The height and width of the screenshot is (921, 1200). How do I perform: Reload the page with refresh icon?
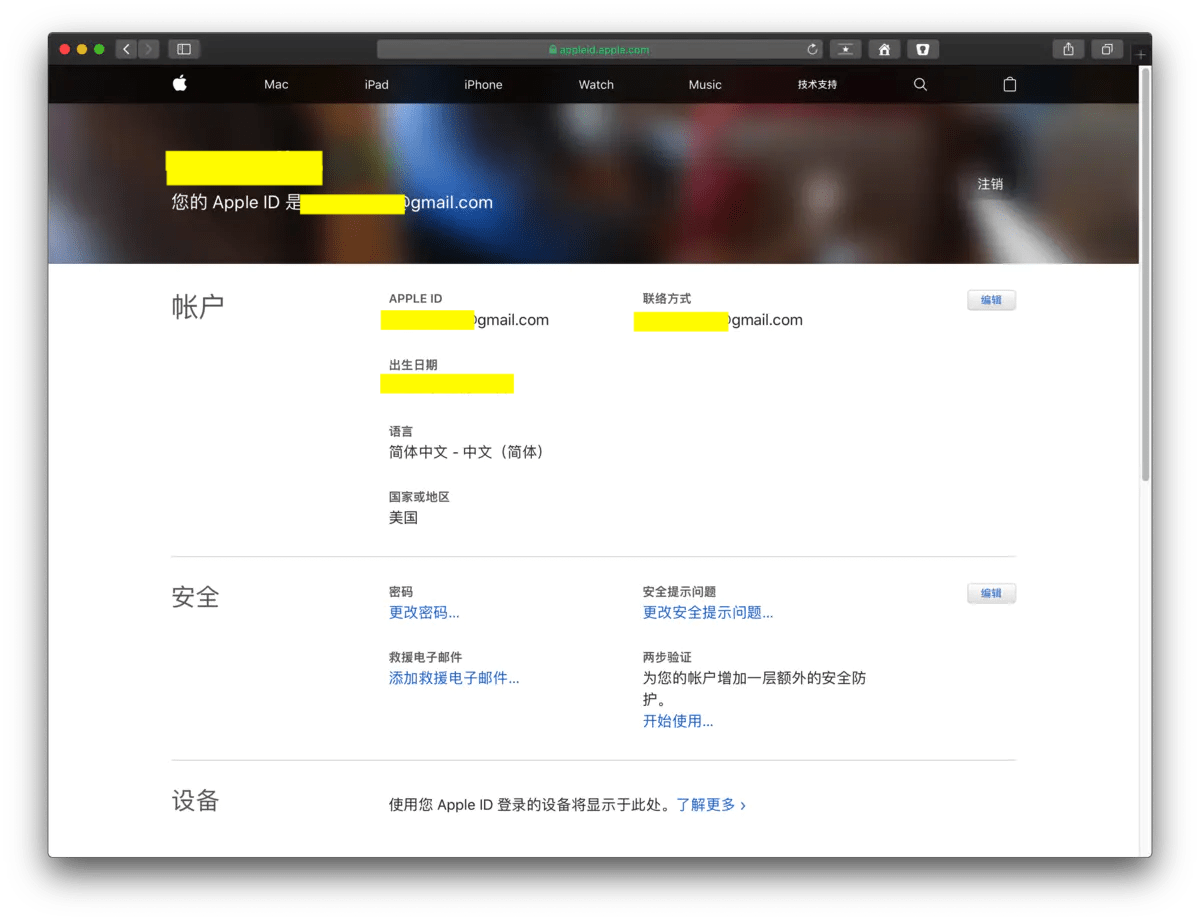[812, 49]
